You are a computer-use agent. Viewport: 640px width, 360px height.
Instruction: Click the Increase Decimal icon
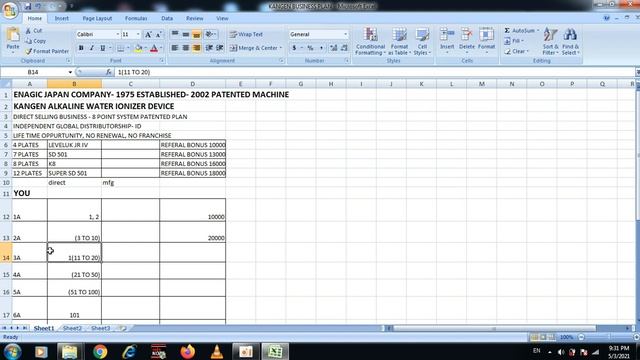[333, 48]
